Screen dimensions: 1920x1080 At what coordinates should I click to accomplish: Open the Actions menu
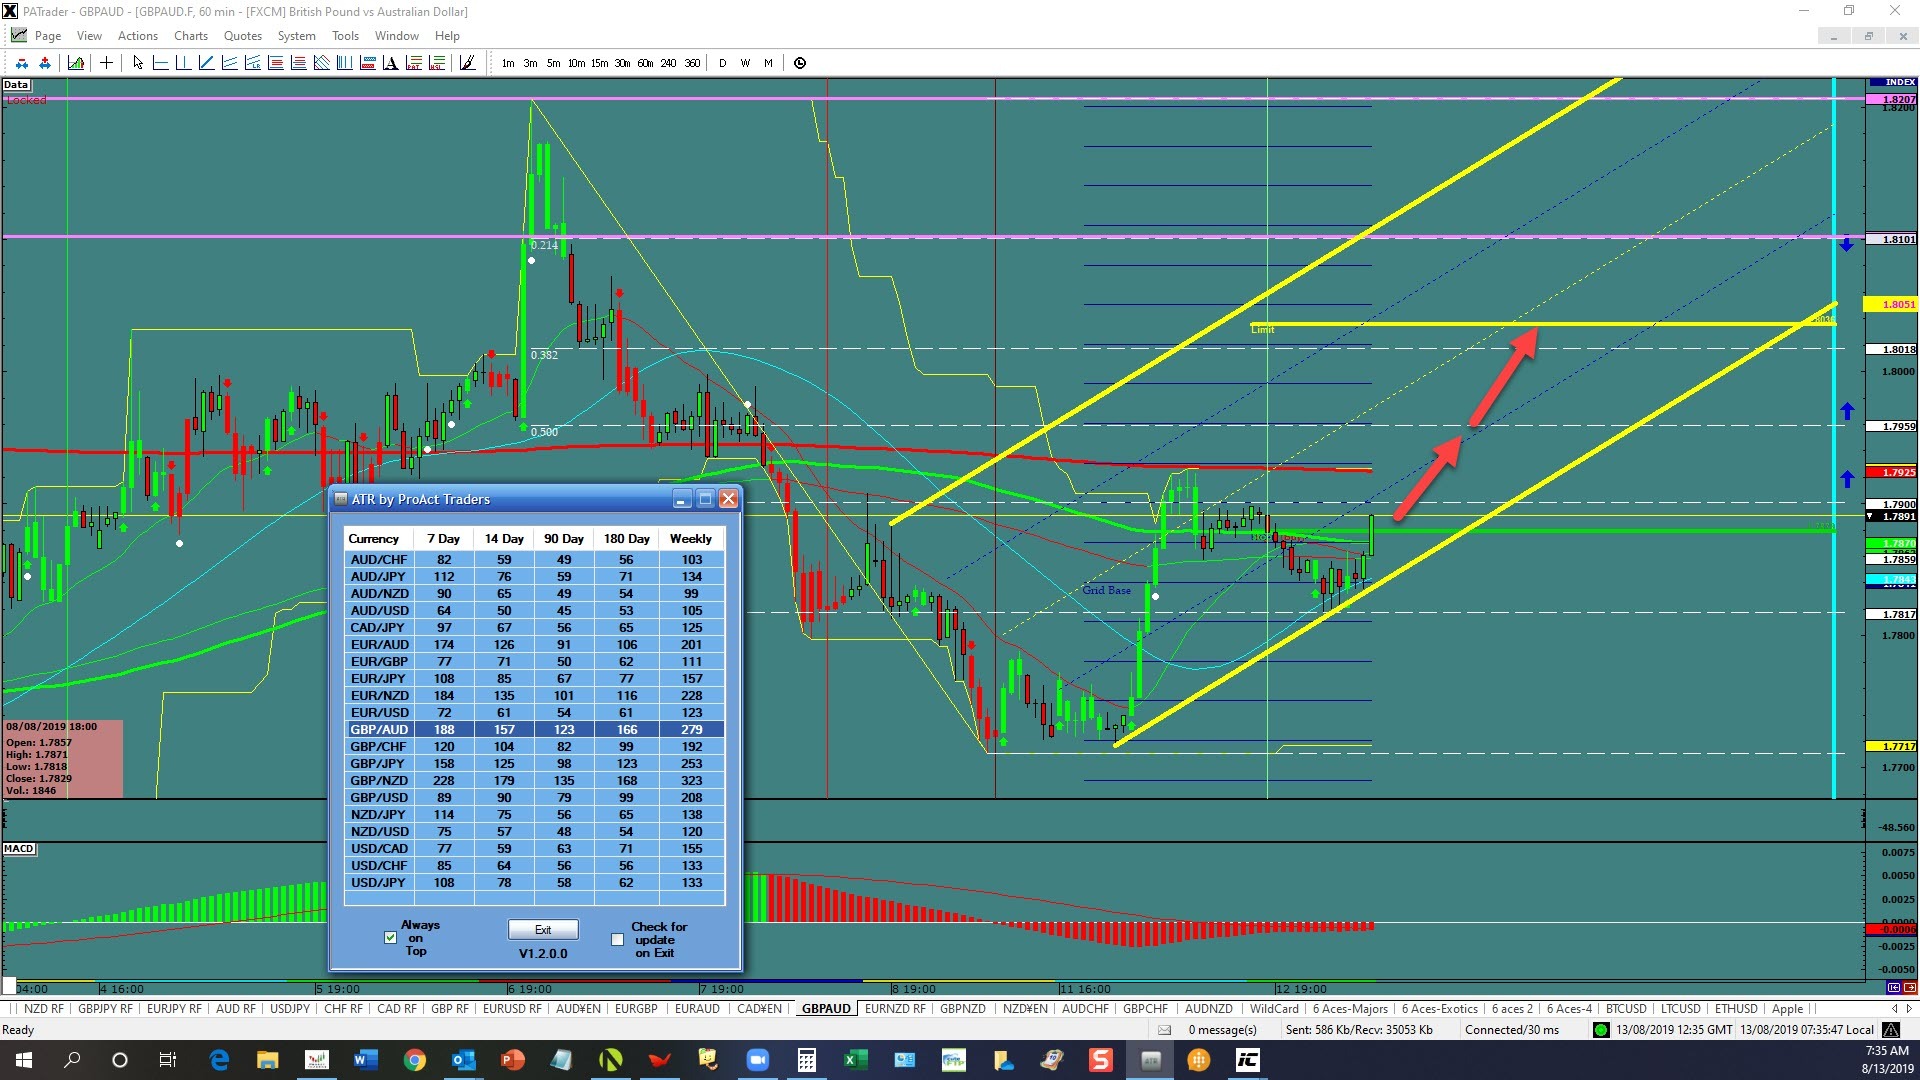coord(138,36)
